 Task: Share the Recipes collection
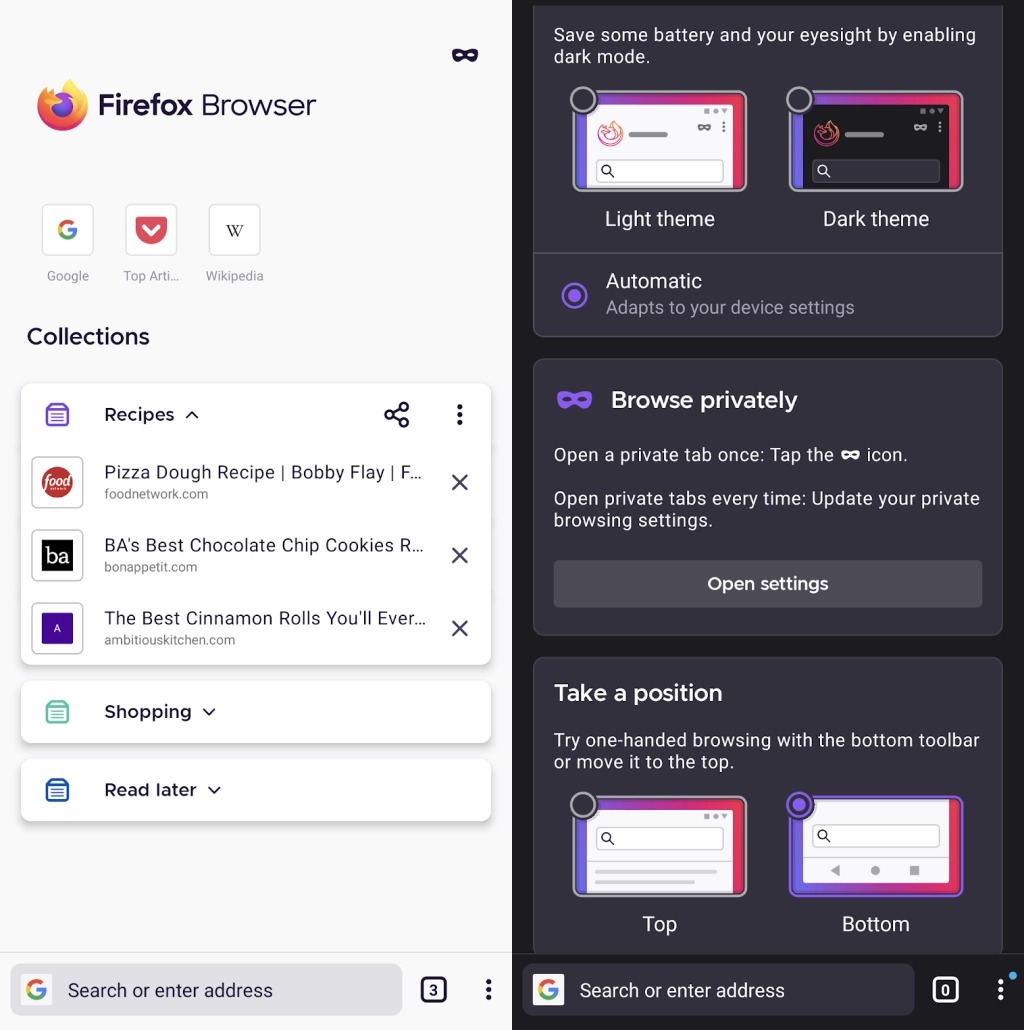(x=397, y=414)
